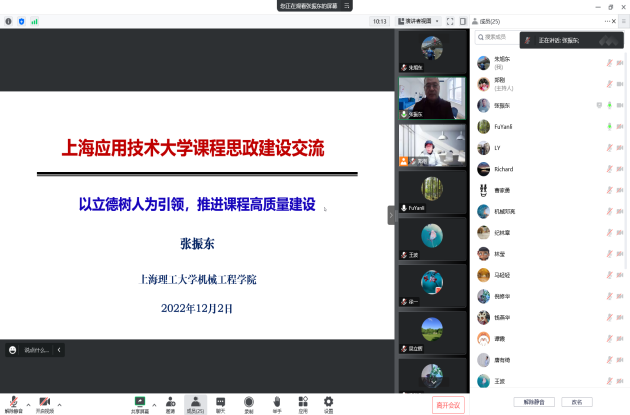630x415 pixels.
Task: Click the avatar of member Richard
Action: (483, 169)
